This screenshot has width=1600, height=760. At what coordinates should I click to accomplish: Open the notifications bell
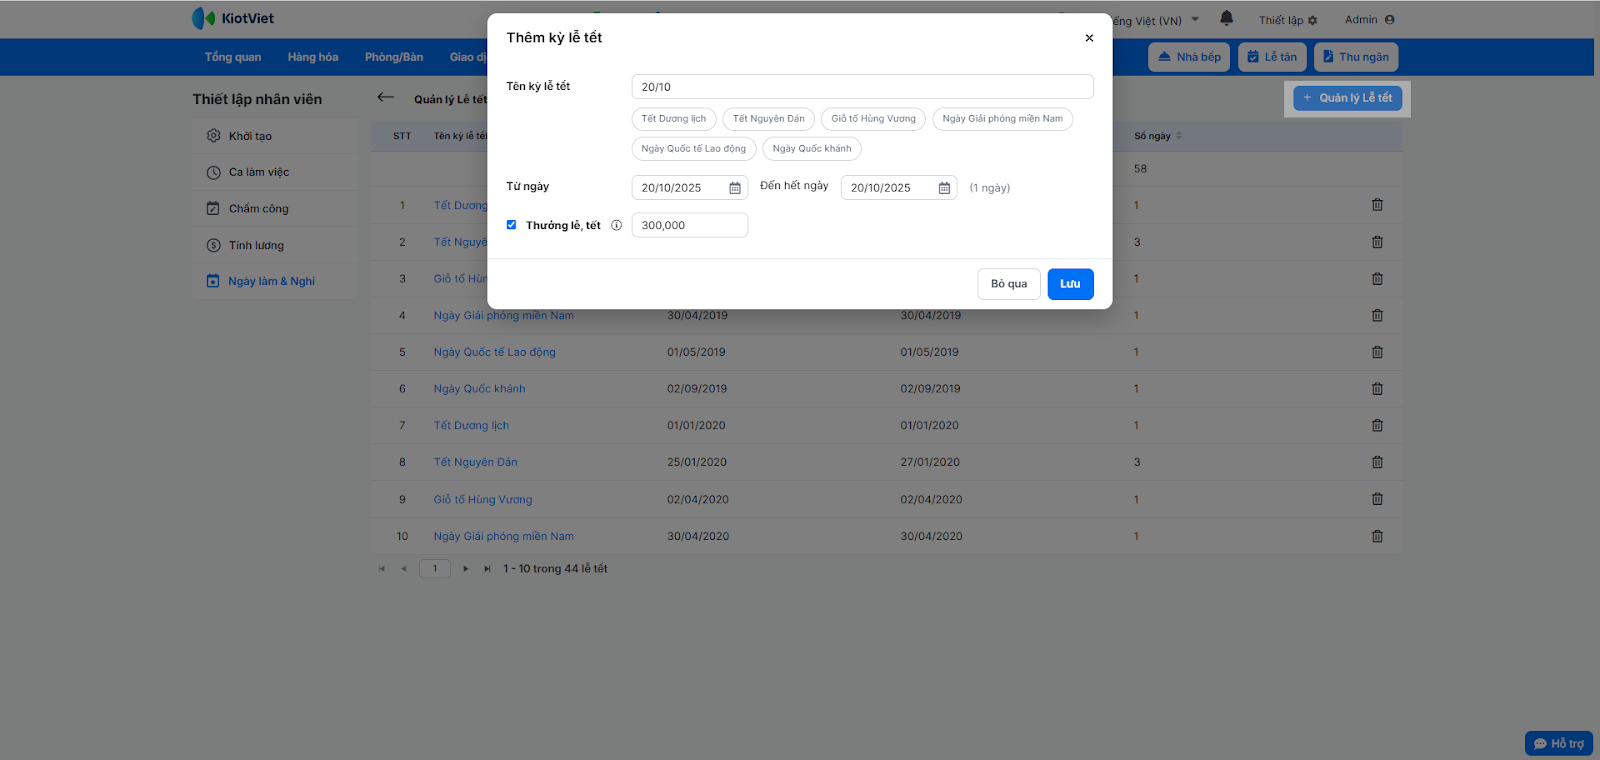1227,19
